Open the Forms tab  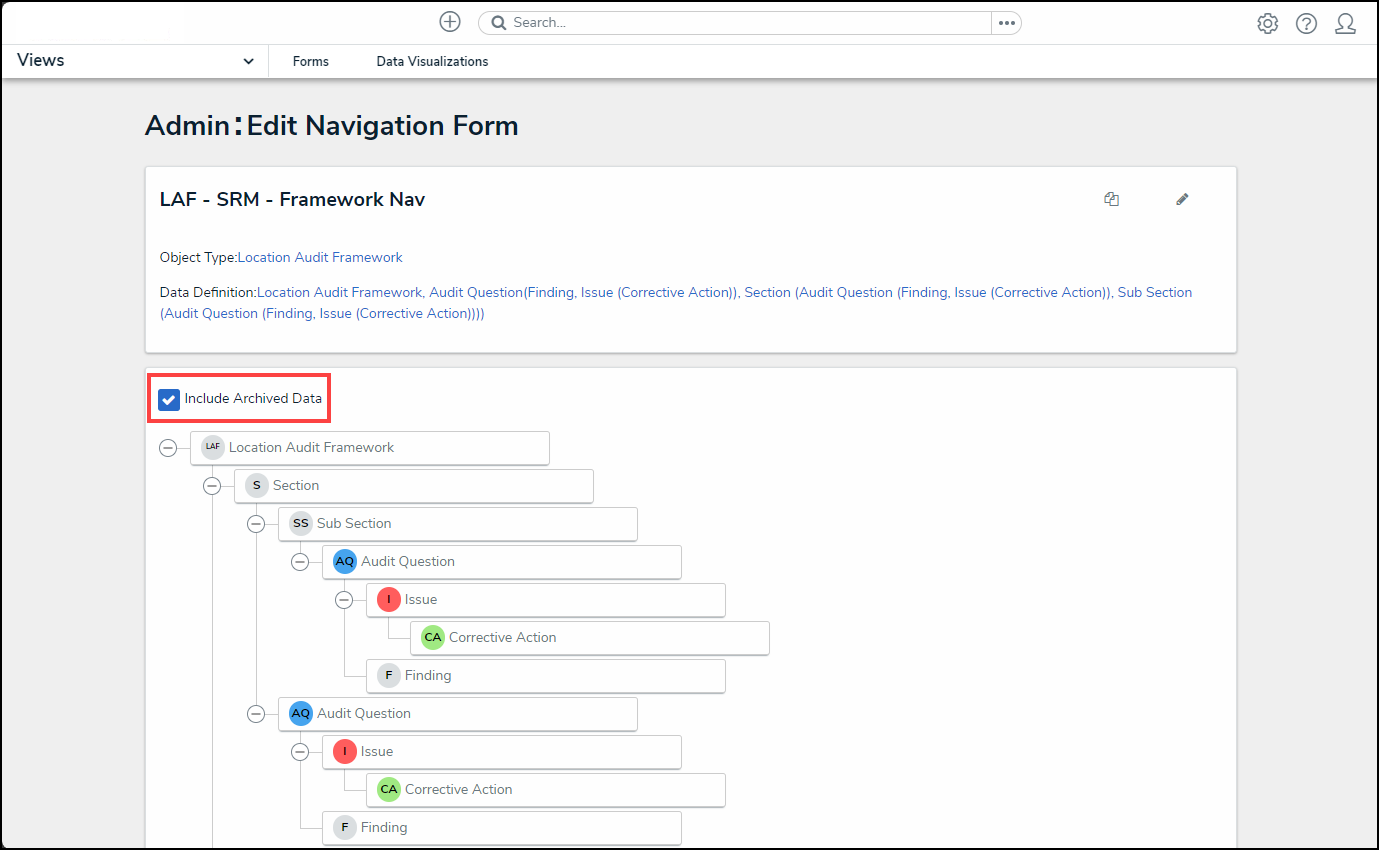[x=310, y=62]
